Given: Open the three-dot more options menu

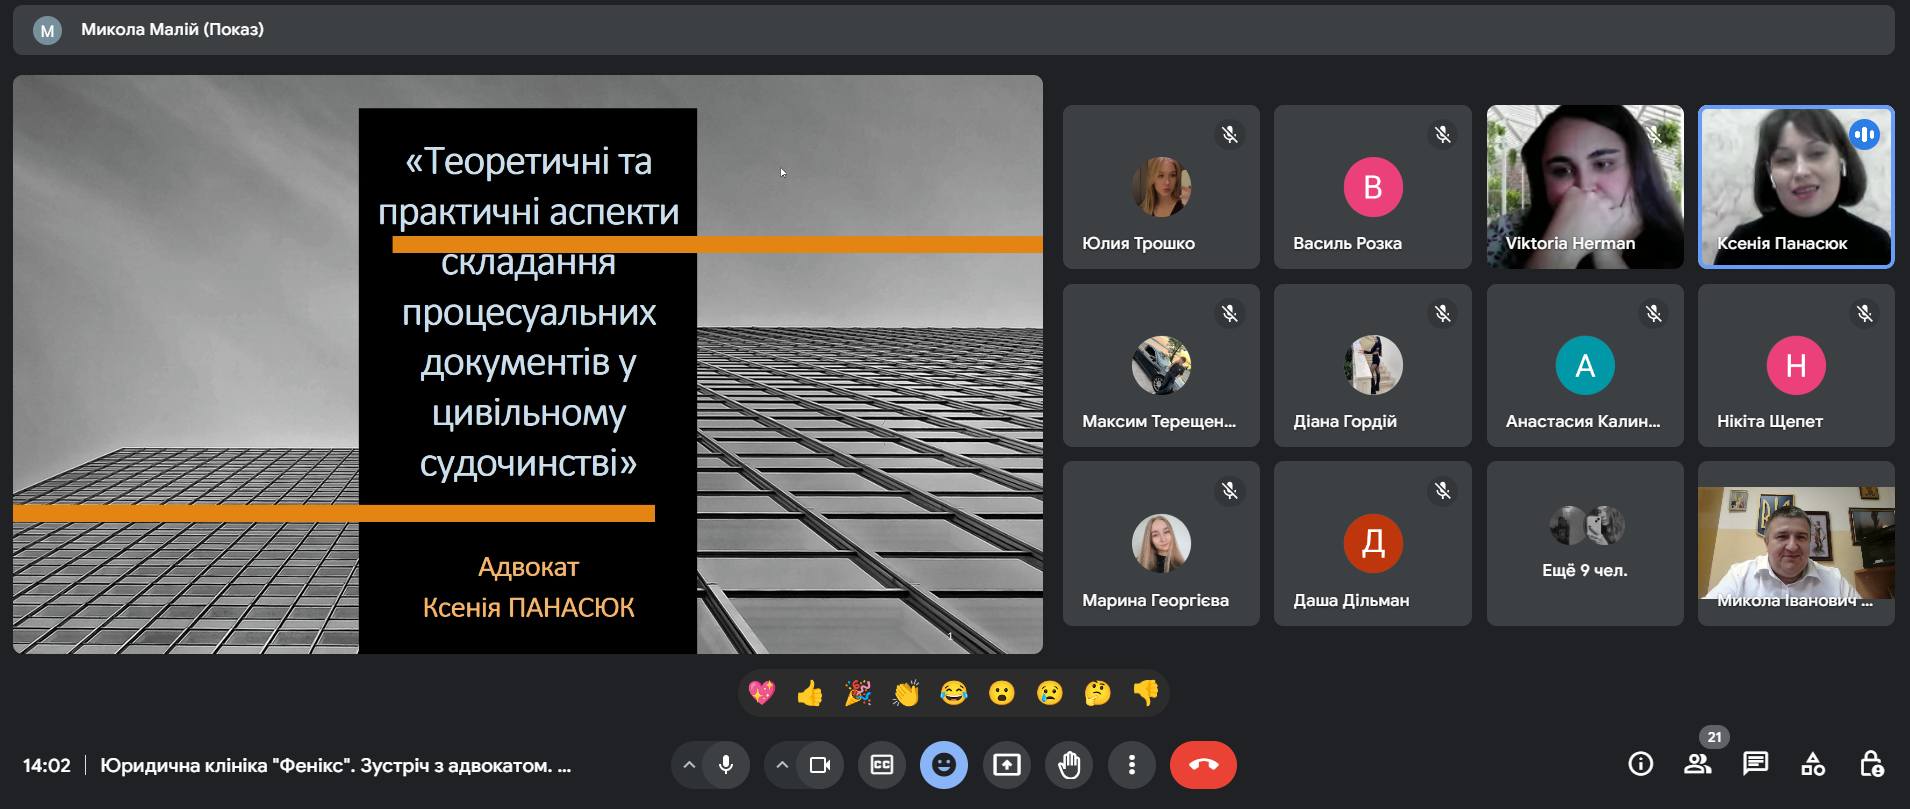Looking at the screenshot, I should click(1131, 765).
